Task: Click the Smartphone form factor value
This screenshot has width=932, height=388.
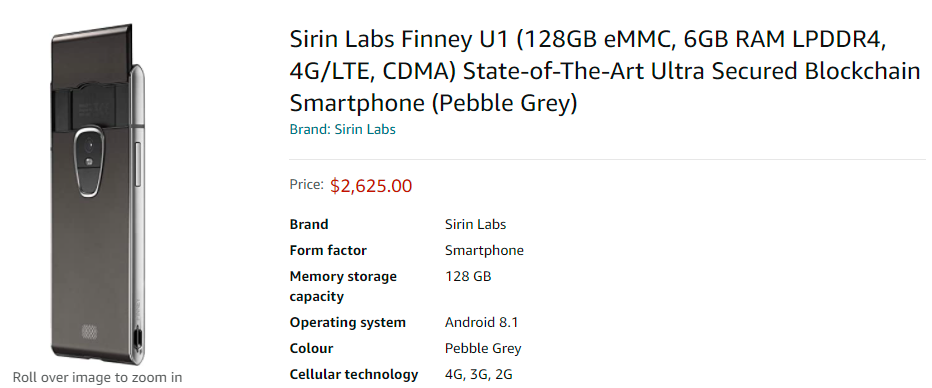Action: click(484, 251)
